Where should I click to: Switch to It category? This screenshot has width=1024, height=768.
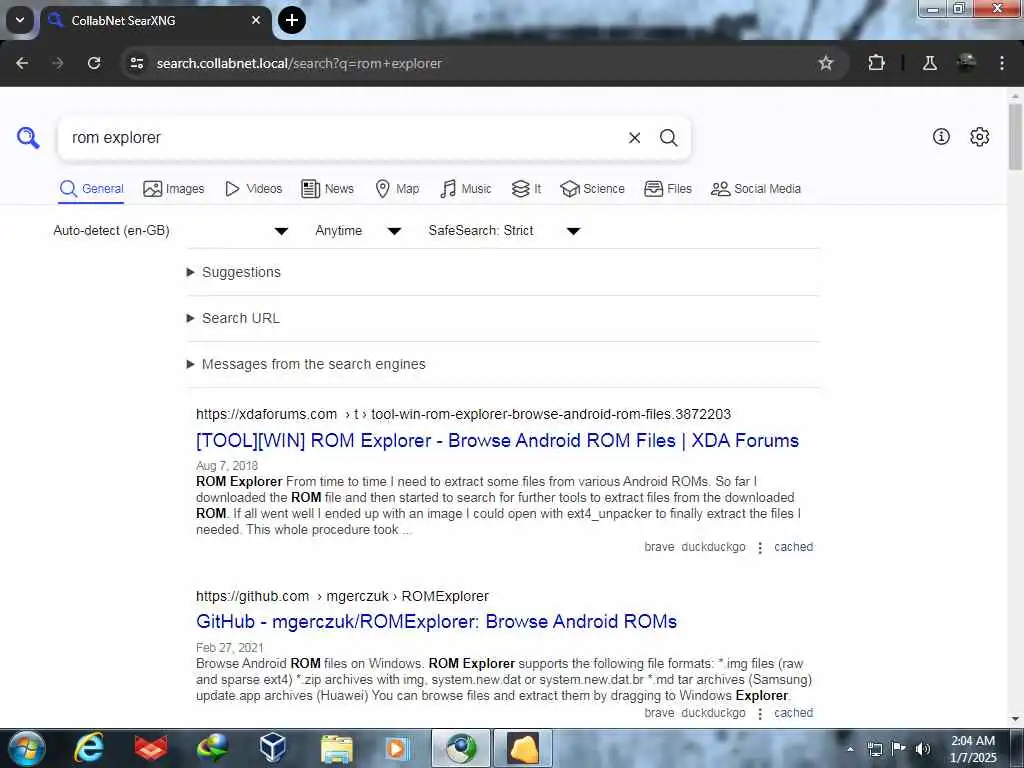click(x=526, y=189)
